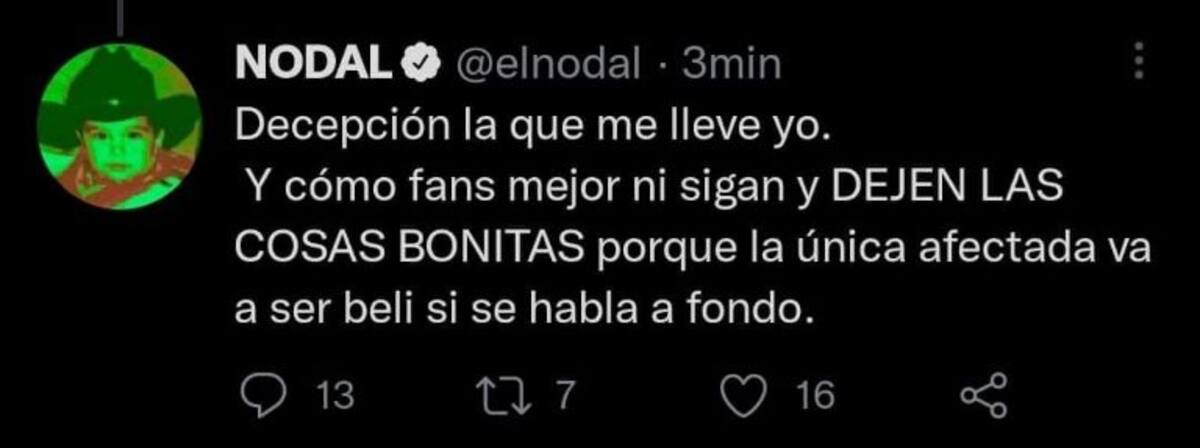View the 7 retweets count
The width and height of the screenshot is (1200, 448).
(x=565, y=397)
